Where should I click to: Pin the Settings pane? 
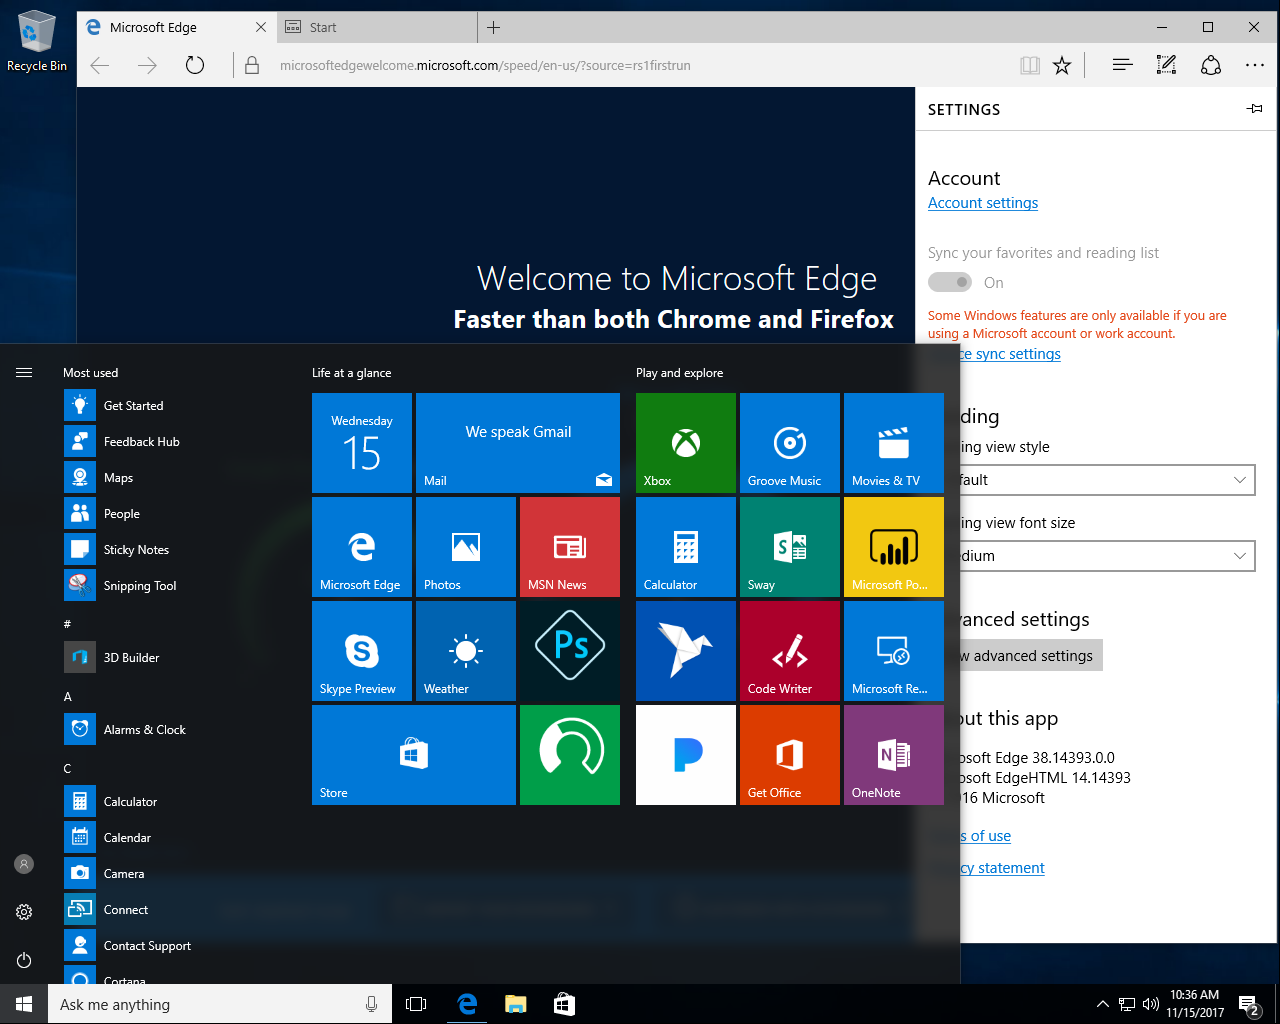(x=1255, y=109)
